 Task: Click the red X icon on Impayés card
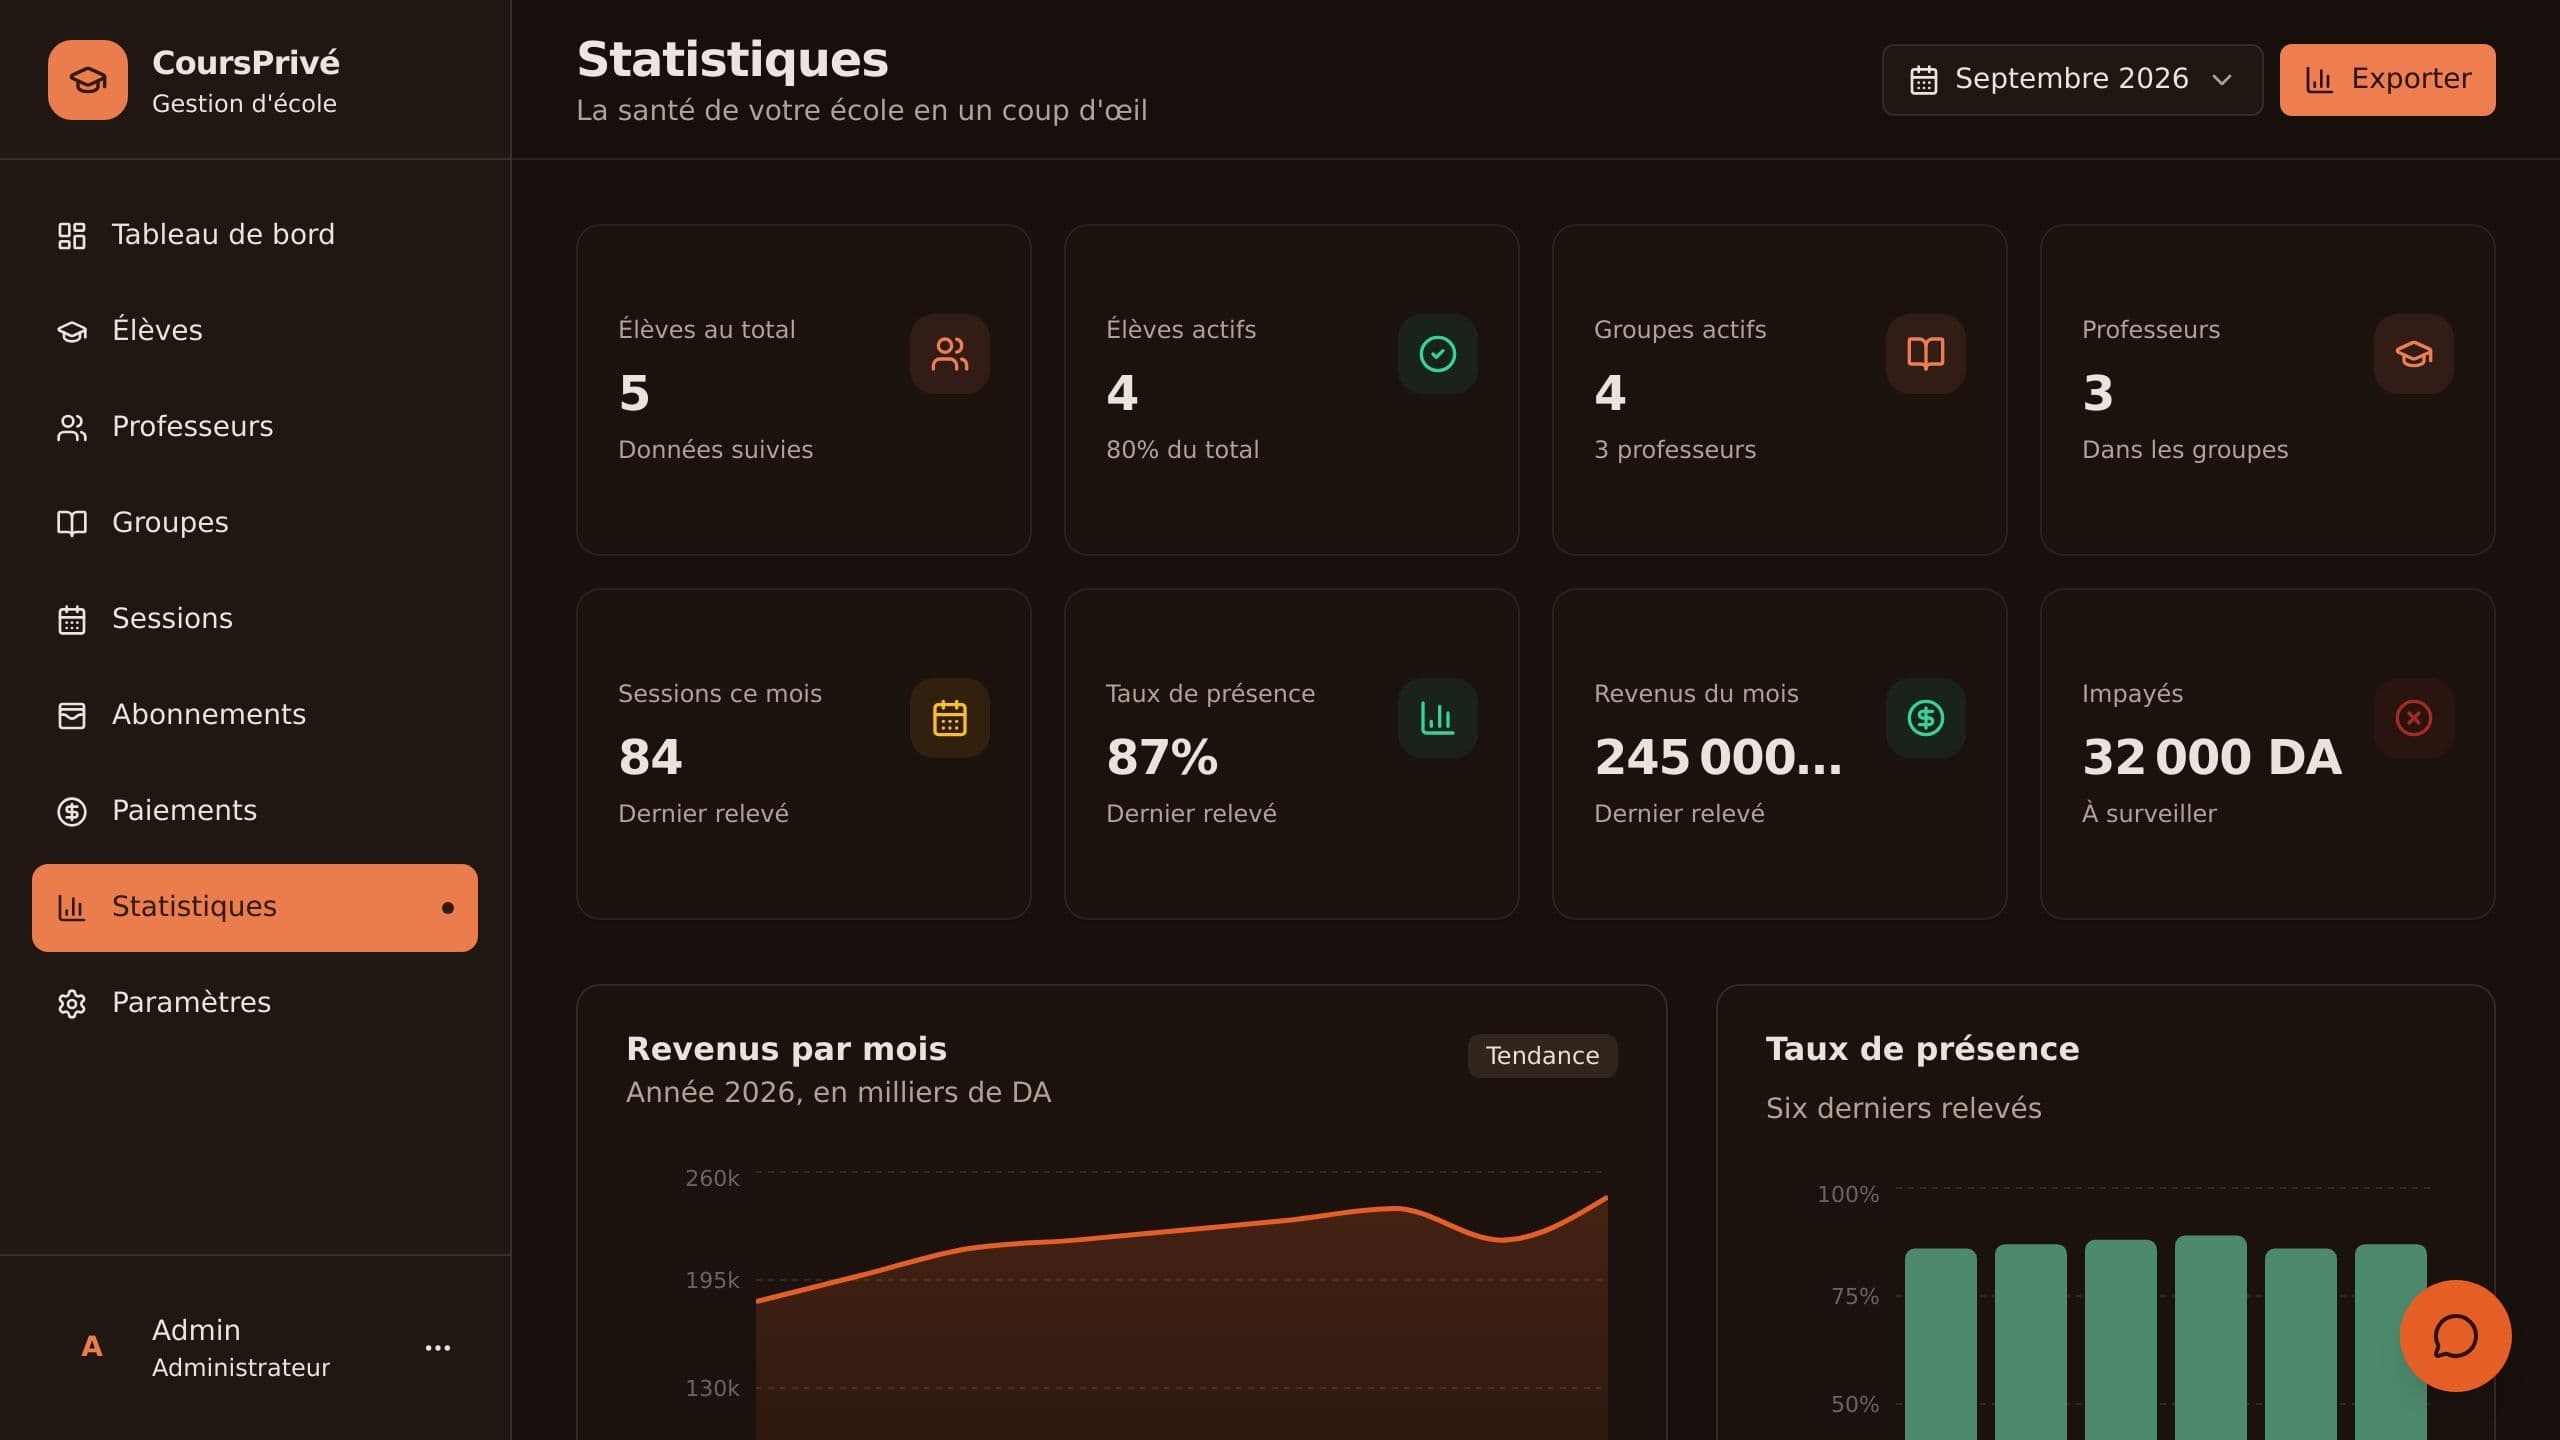pyautogui.click(x=2413, y=718)
